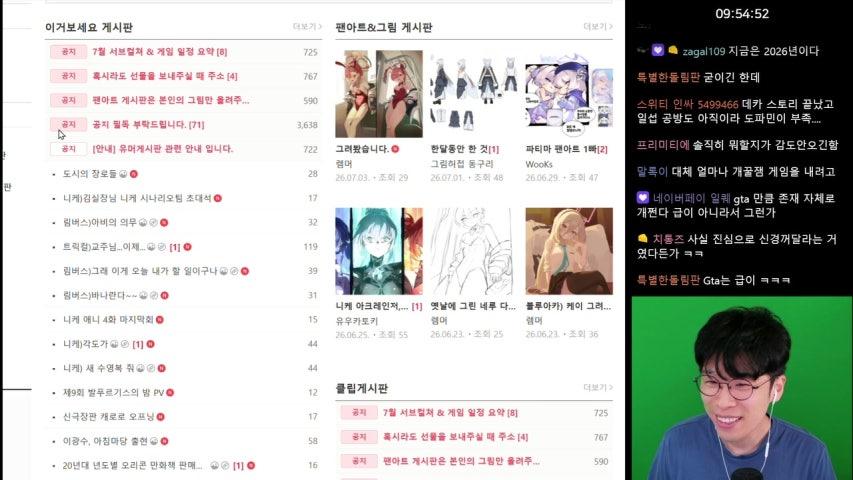Click 공지 tag of 유머게시판 관련 안내

(69, 149)
